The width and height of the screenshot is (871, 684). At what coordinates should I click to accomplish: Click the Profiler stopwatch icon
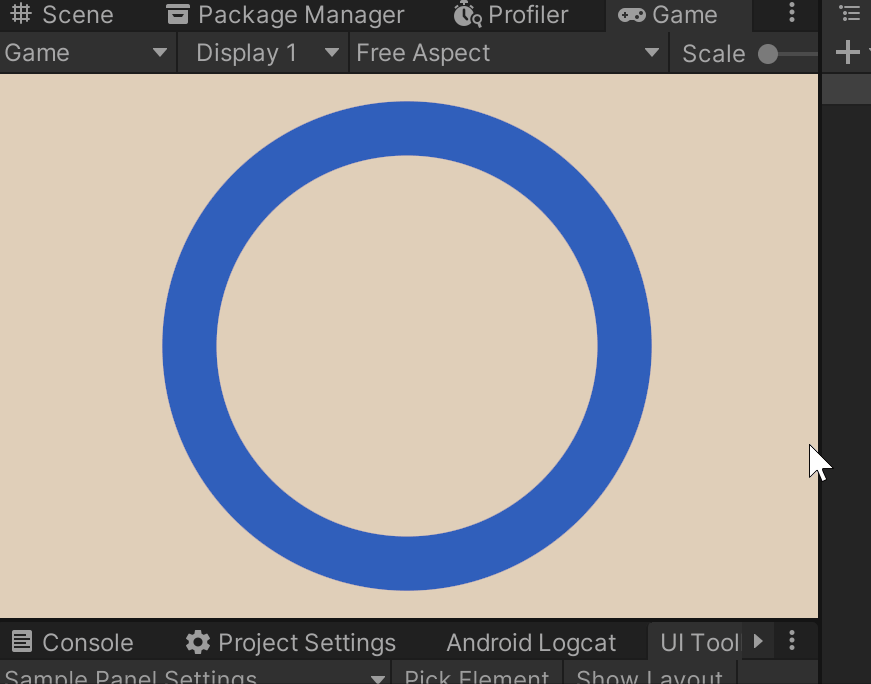click(467, 14)
